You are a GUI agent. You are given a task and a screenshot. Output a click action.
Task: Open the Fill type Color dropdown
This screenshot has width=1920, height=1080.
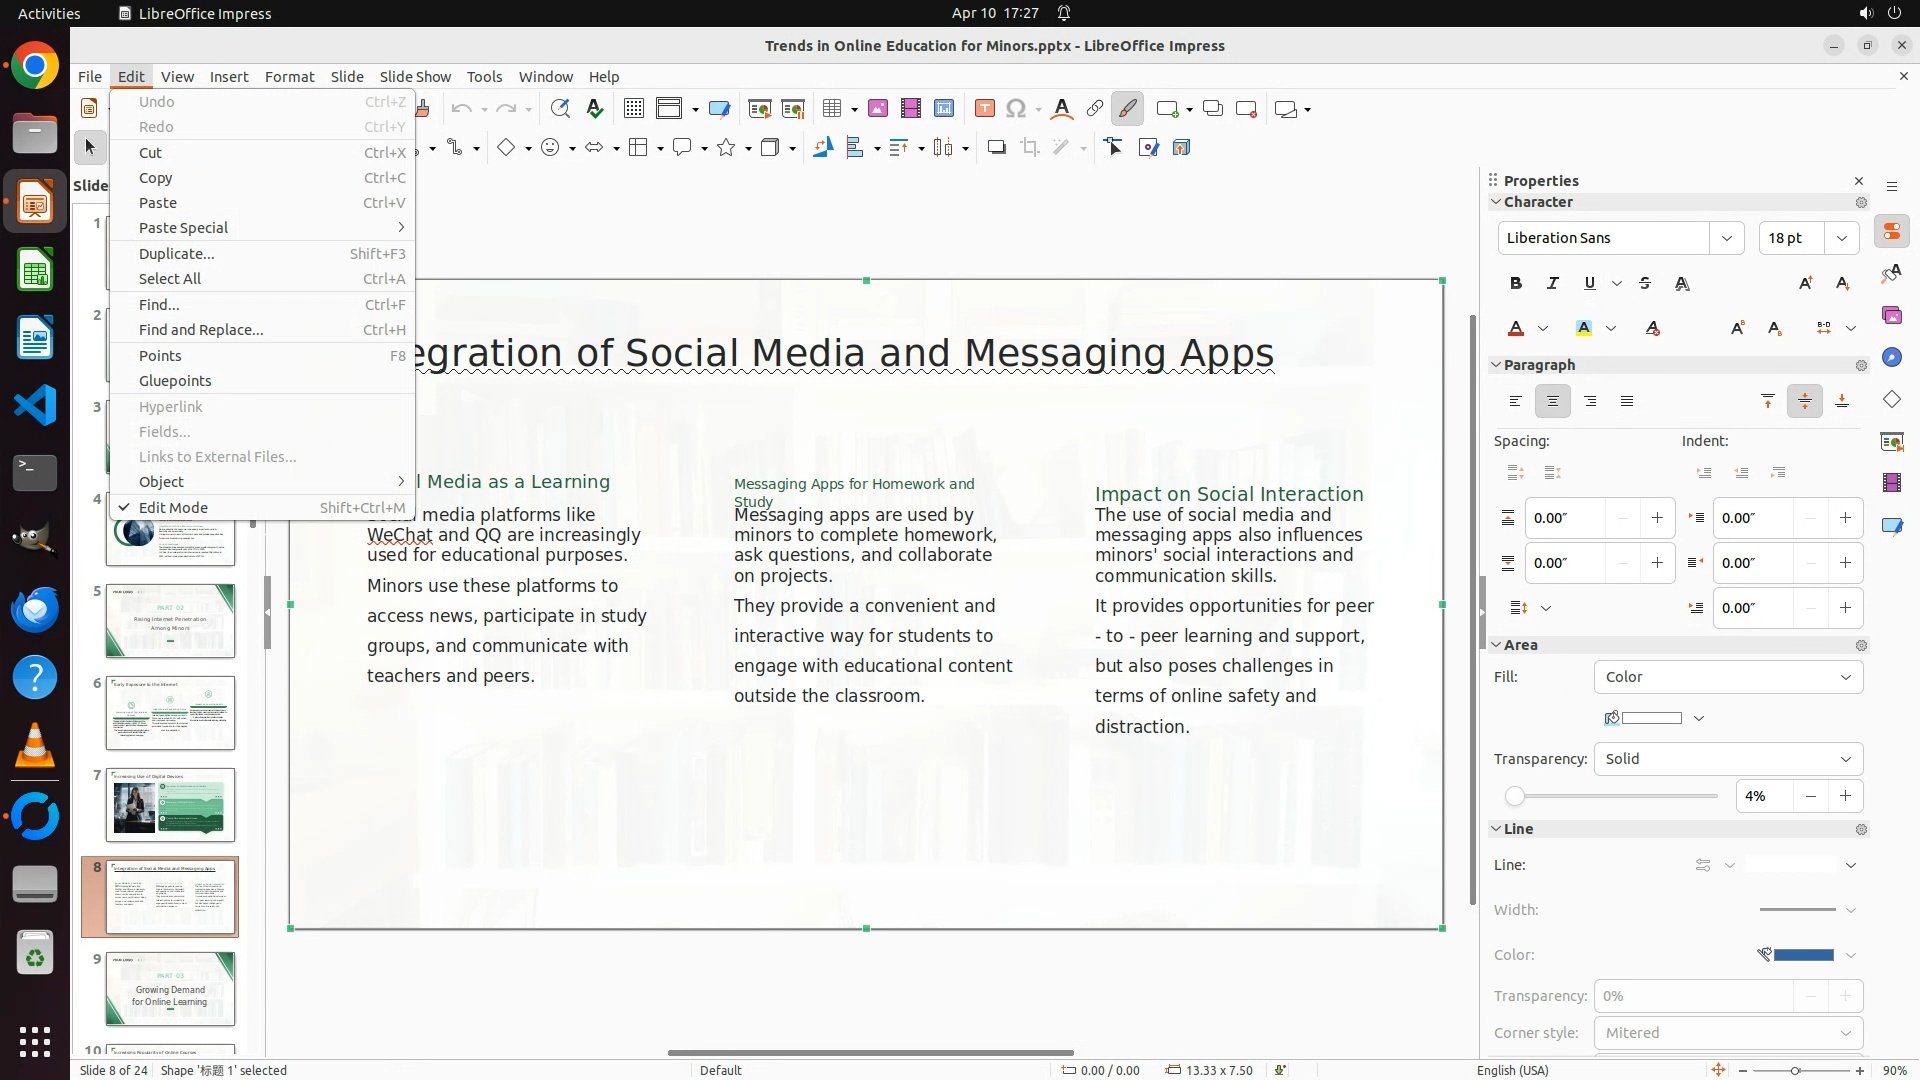pyautogui.click(x=1727, y=677)
